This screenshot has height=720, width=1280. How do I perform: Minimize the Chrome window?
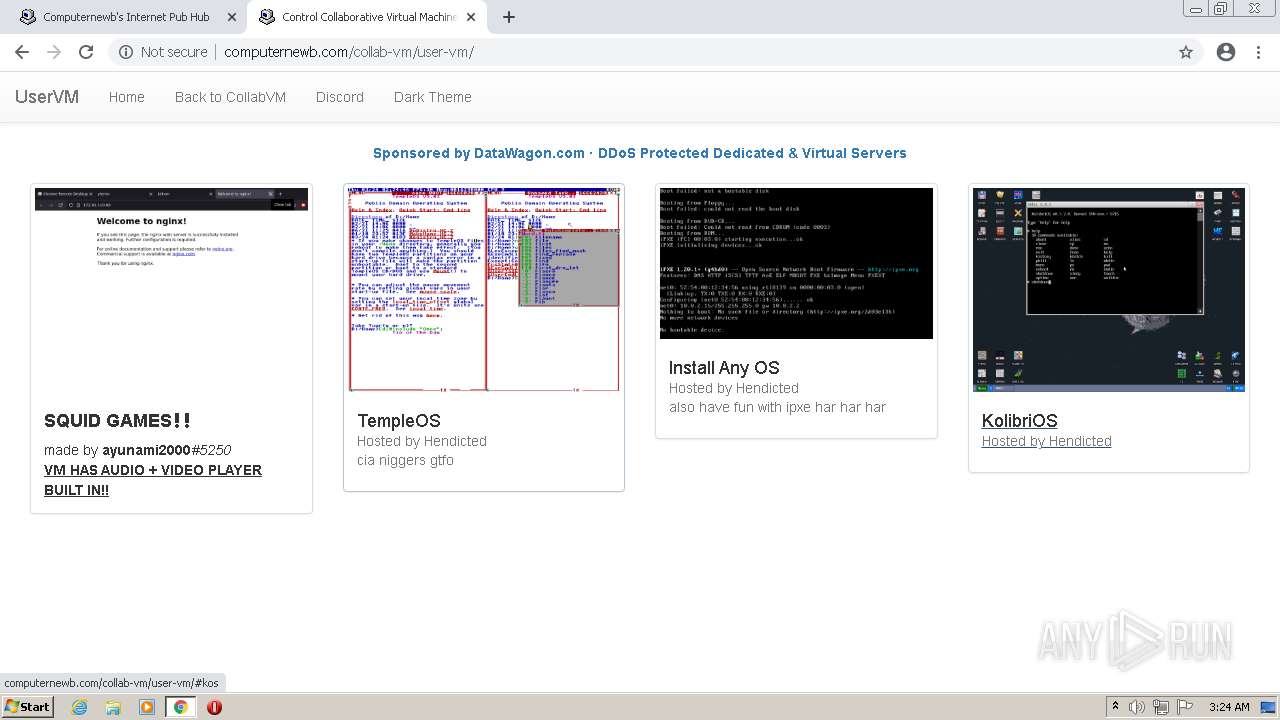point(1196,8)
